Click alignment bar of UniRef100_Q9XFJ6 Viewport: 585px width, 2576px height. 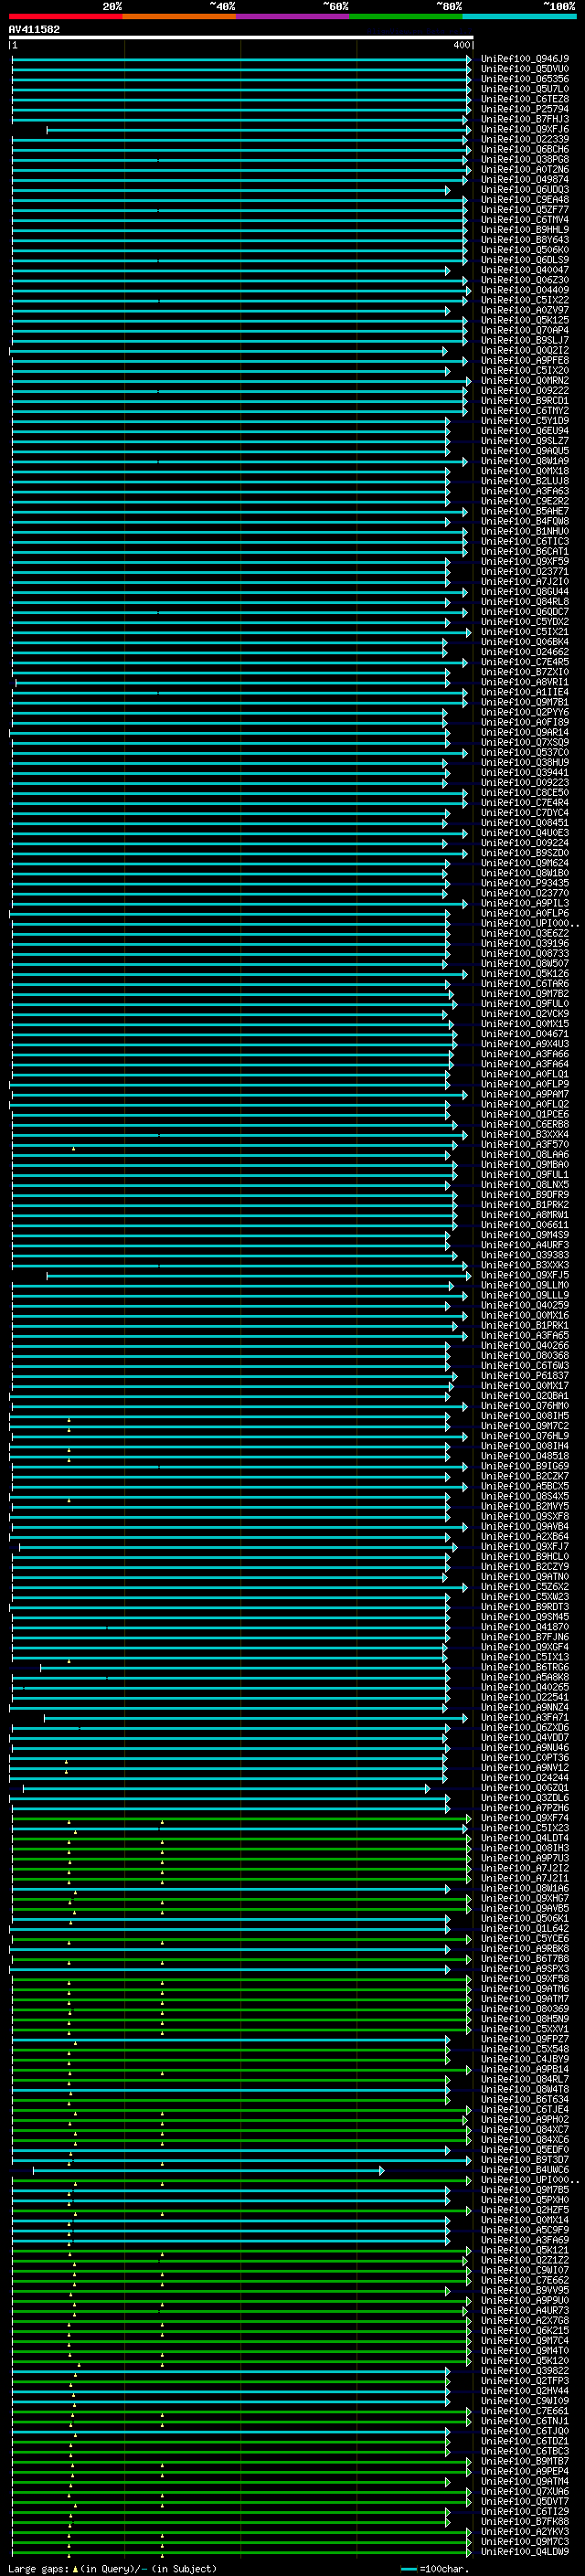pyautogui.click(x=259, y=130)
